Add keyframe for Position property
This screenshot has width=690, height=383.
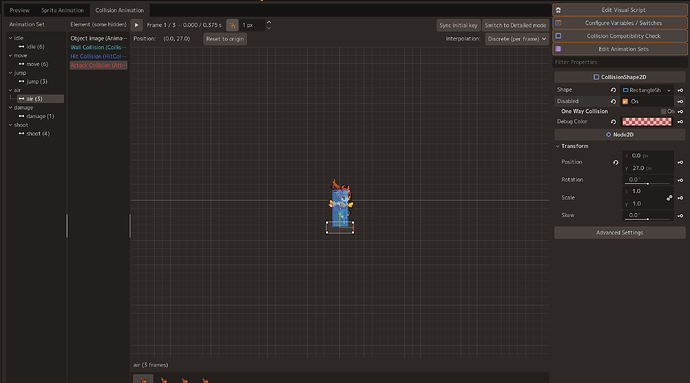tap(680, 162)
